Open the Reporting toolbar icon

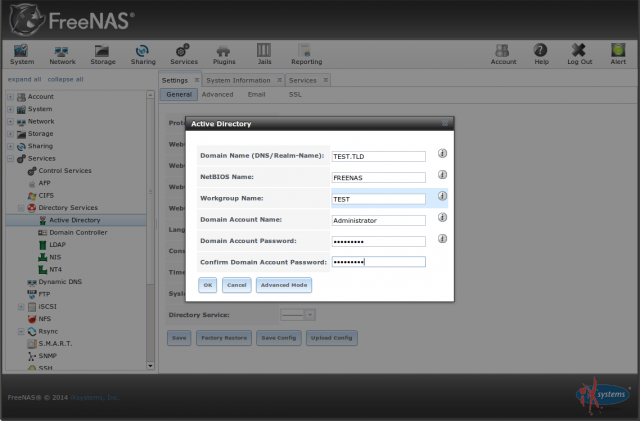tap(306, 54)
